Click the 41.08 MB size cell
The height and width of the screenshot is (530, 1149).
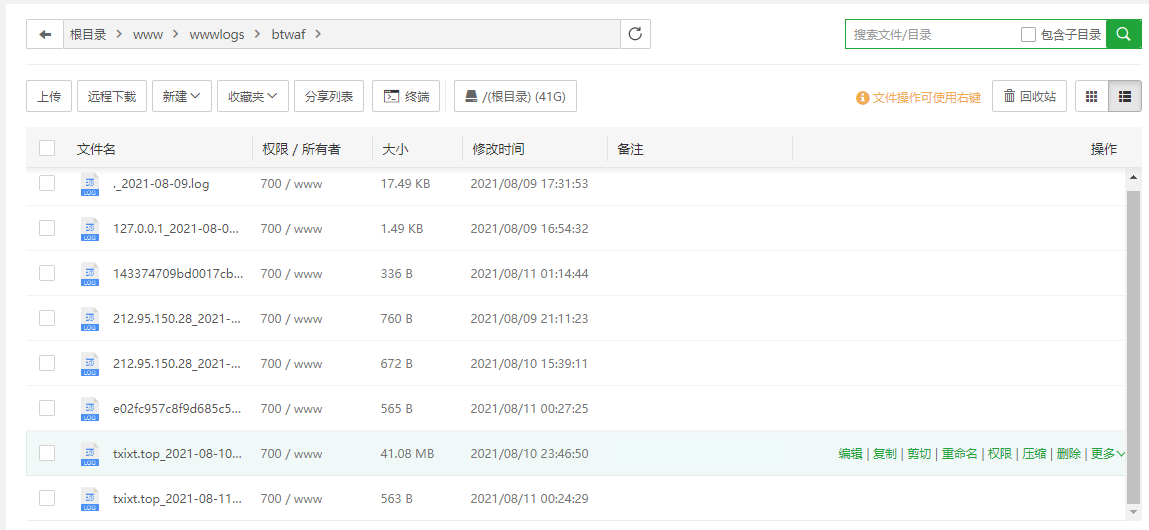407,454
